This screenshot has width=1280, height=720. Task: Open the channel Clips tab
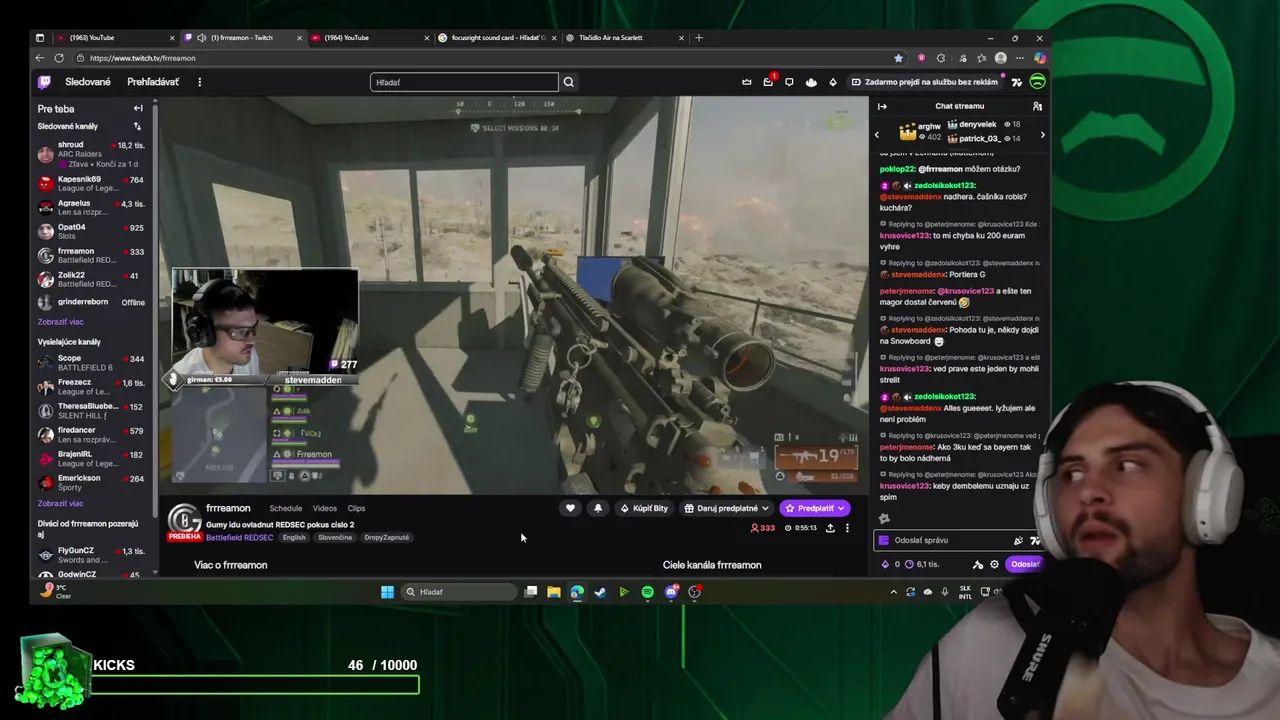coord(356,508)
